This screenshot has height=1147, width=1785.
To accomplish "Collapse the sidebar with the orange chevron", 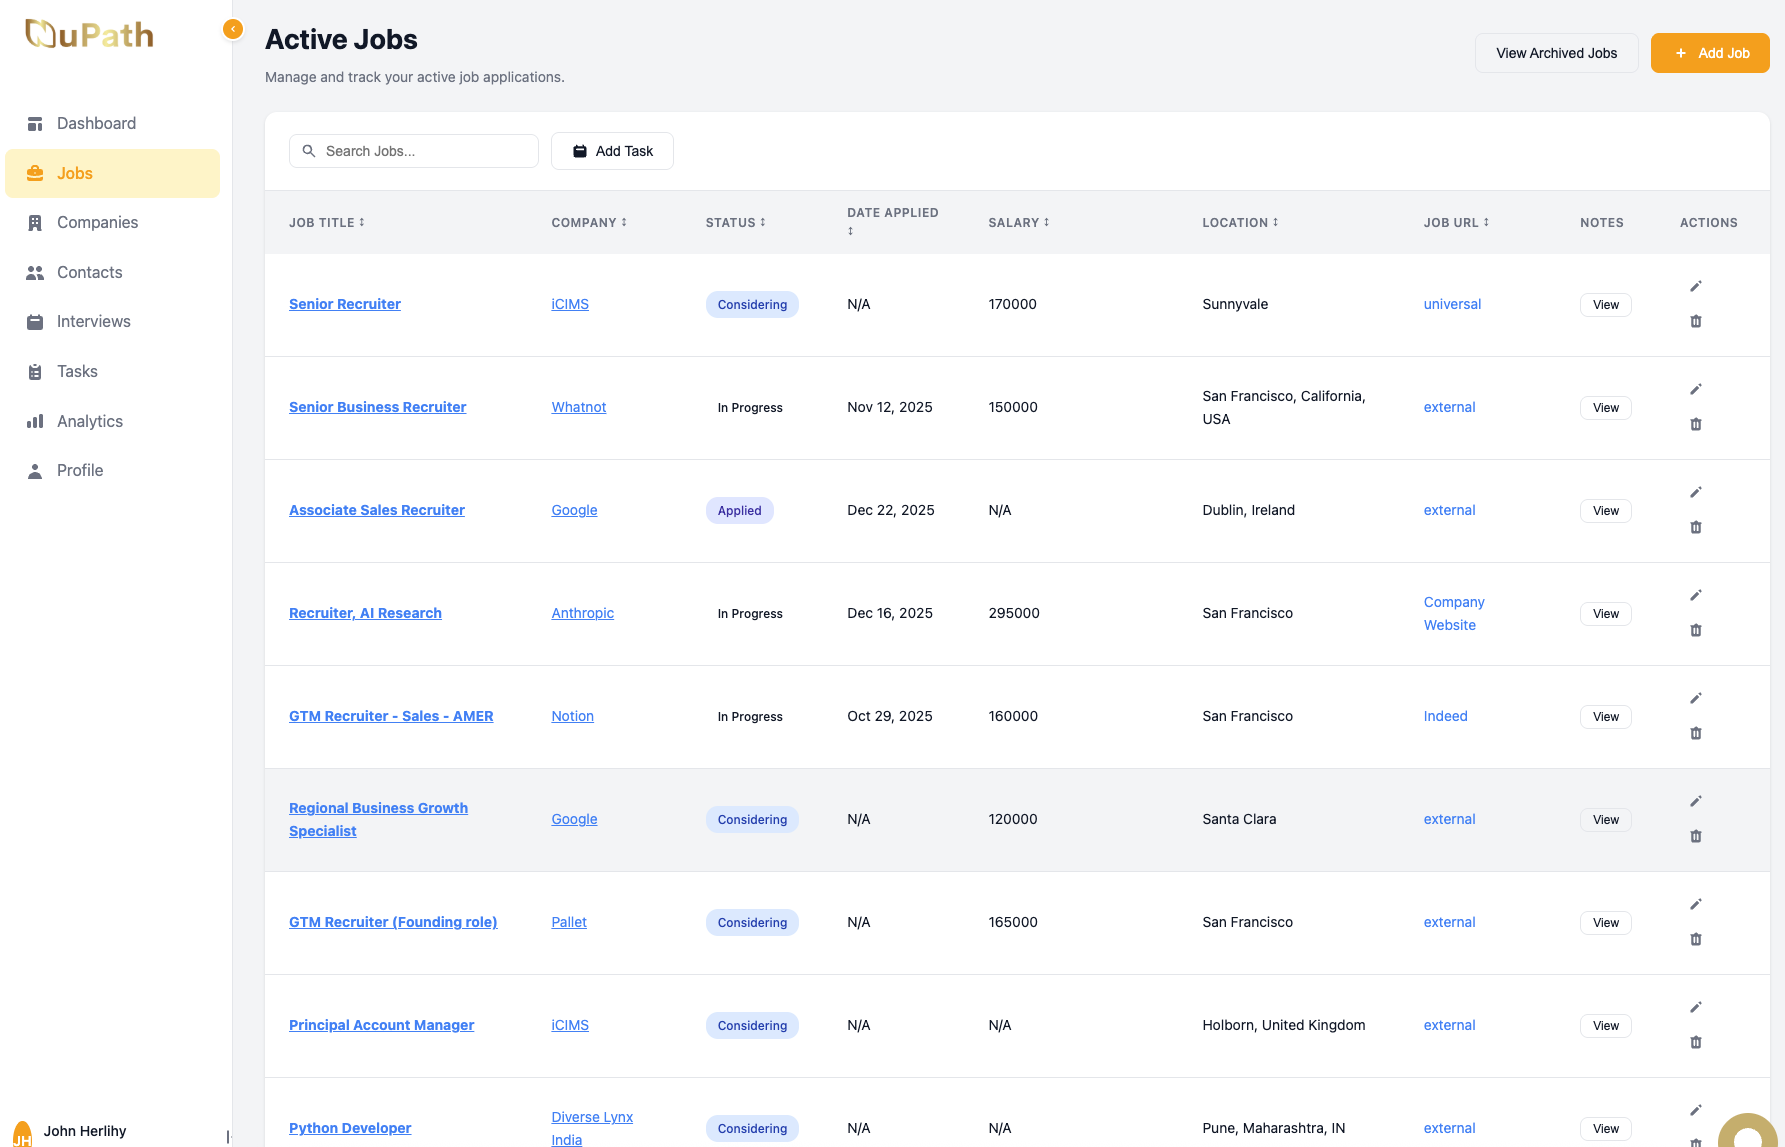I will [233, 29].
